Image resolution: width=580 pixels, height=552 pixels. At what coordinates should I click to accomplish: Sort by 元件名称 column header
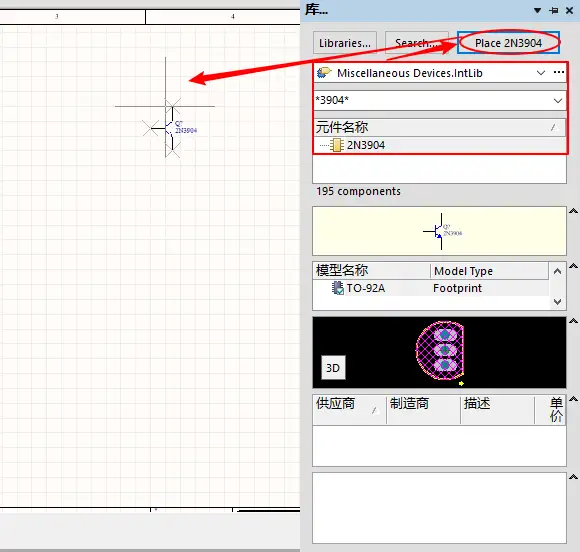(439, 127)
